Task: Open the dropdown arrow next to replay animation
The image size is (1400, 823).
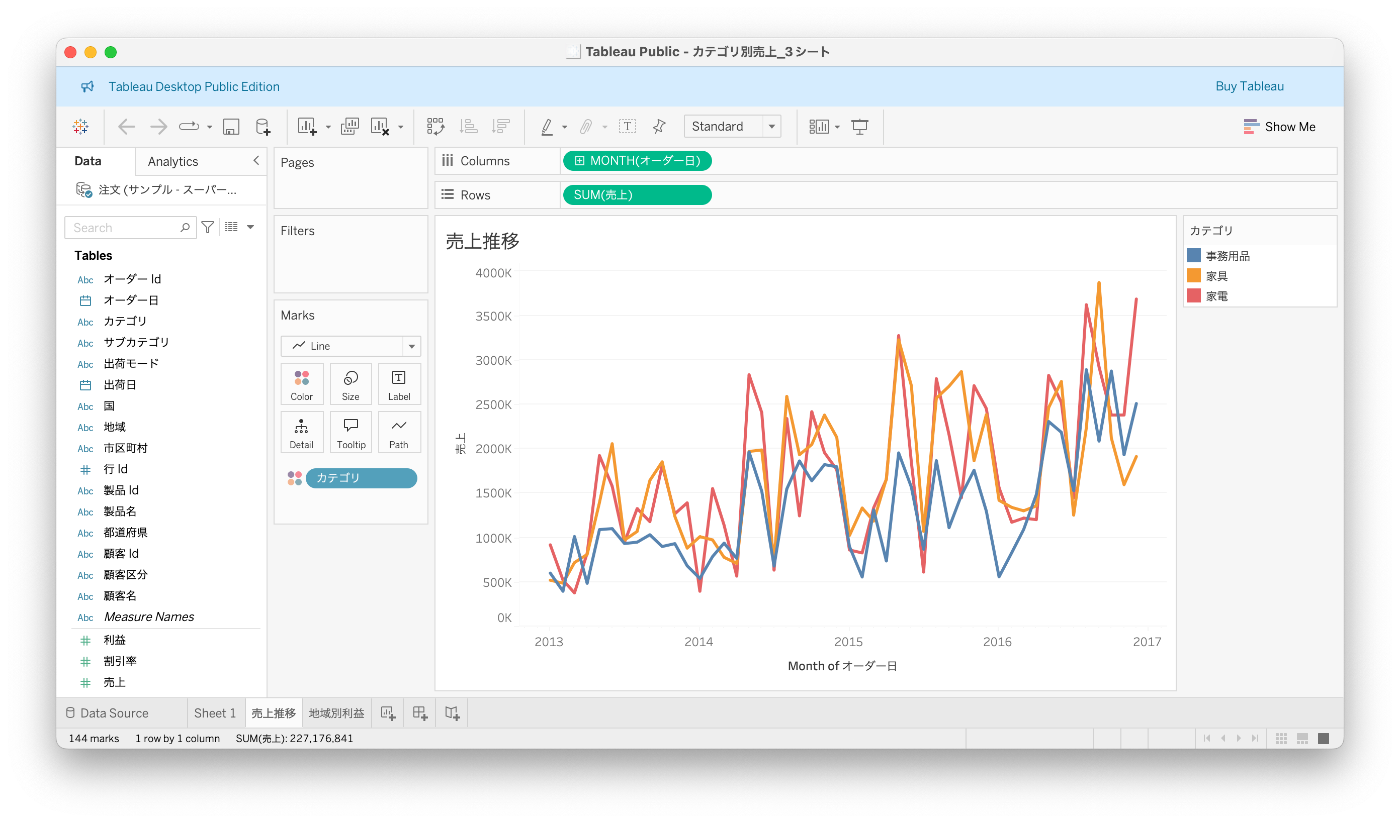Action: pyautogui.click(x=209, y=128)
